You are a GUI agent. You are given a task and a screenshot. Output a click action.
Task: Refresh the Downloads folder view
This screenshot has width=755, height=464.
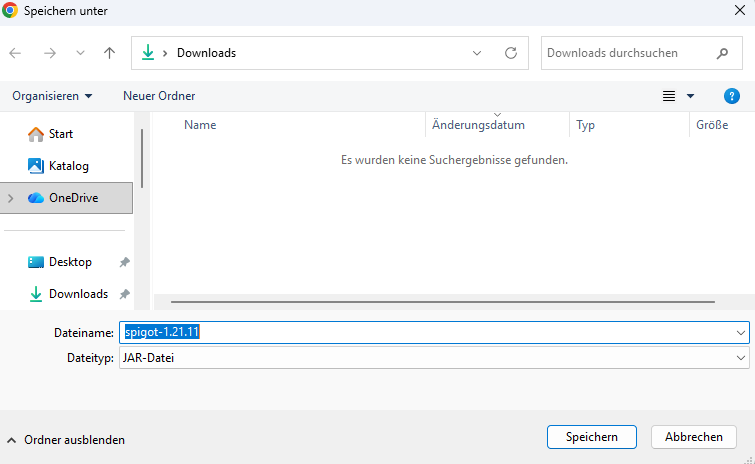511,53
